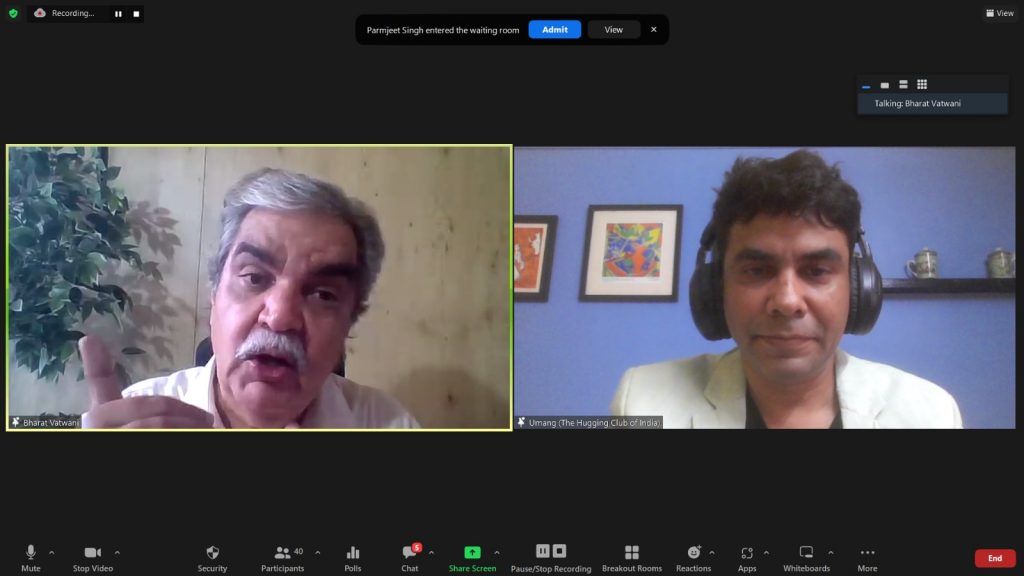Stop Video camera toggle
Viewport: 1024px width, 576px height.
[93, 558]
